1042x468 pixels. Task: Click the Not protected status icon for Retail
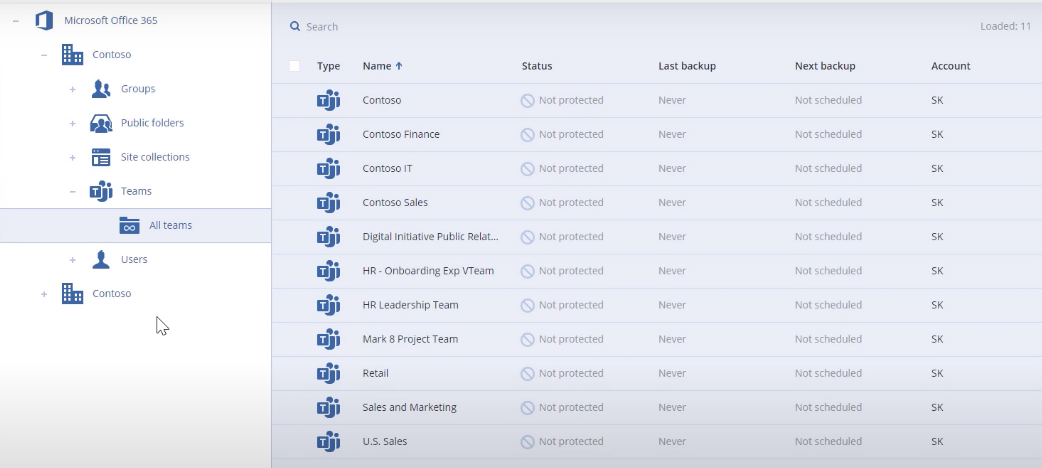coord(528,374)
